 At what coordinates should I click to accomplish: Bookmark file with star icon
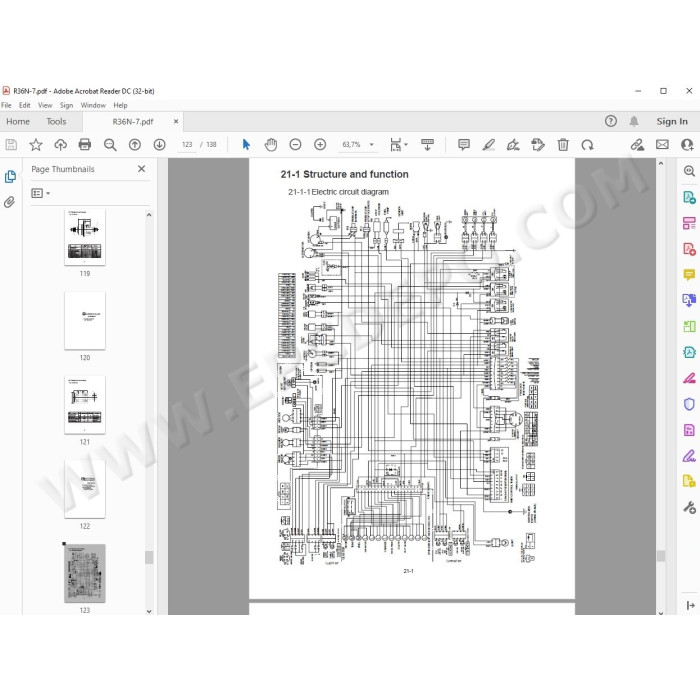(36, 145)
